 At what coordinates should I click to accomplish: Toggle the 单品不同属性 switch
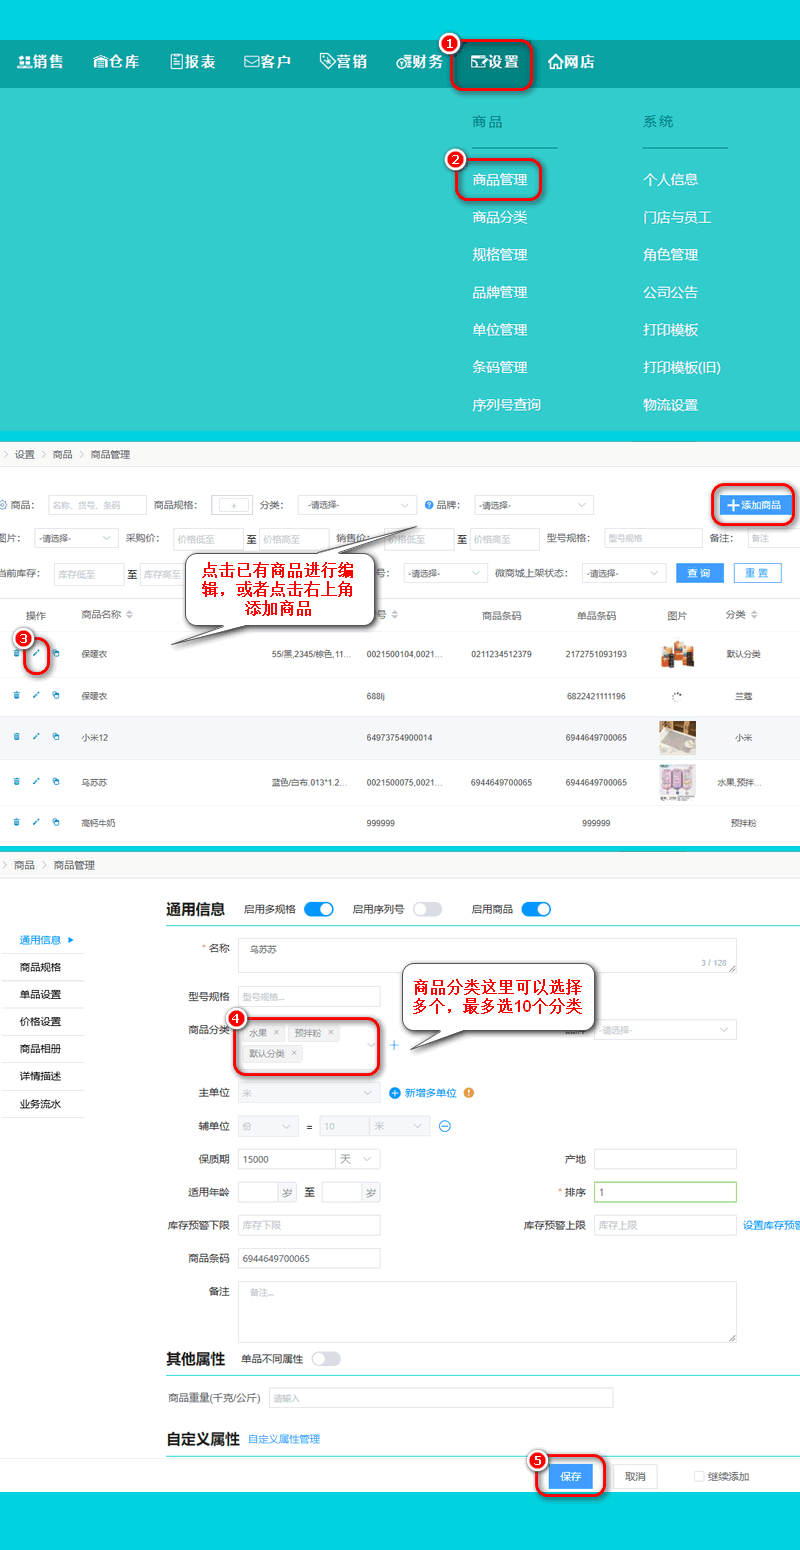[x=326, y=1359]
